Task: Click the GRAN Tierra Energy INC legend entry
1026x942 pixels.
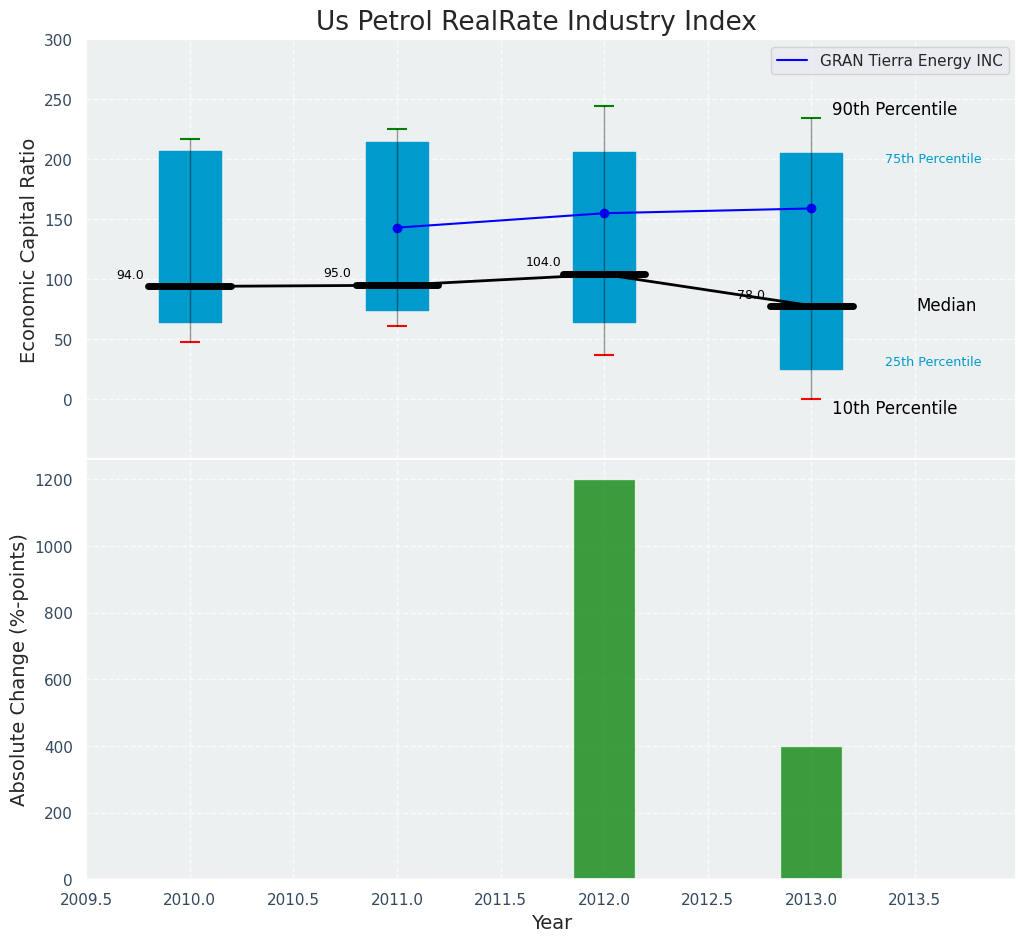Action: tap(910, 60)
